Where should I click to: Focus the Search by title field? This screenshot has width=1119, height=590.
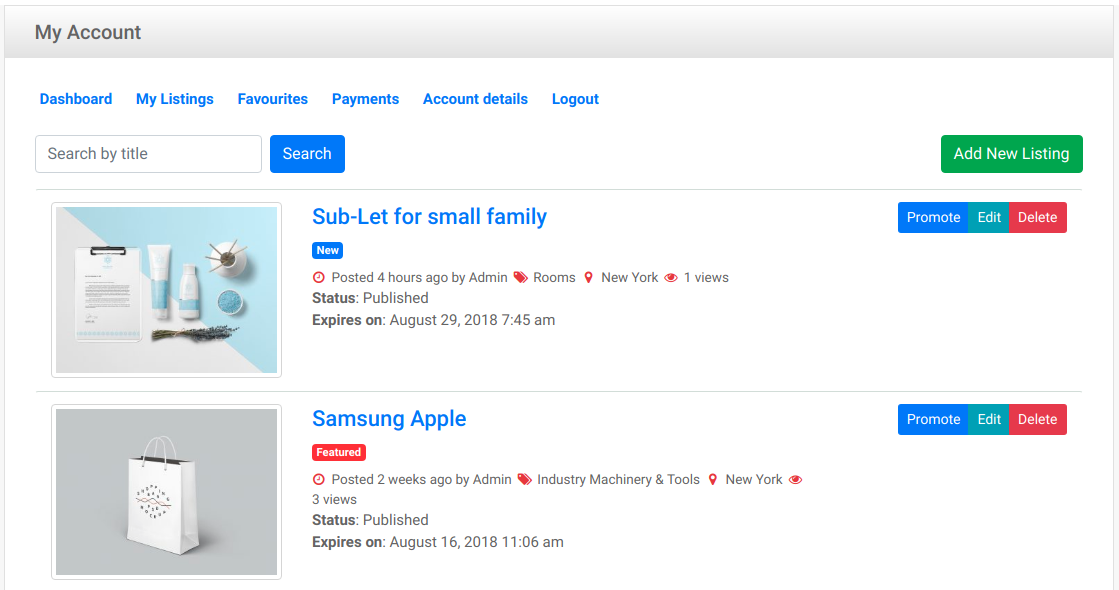(x=148, y=154)
